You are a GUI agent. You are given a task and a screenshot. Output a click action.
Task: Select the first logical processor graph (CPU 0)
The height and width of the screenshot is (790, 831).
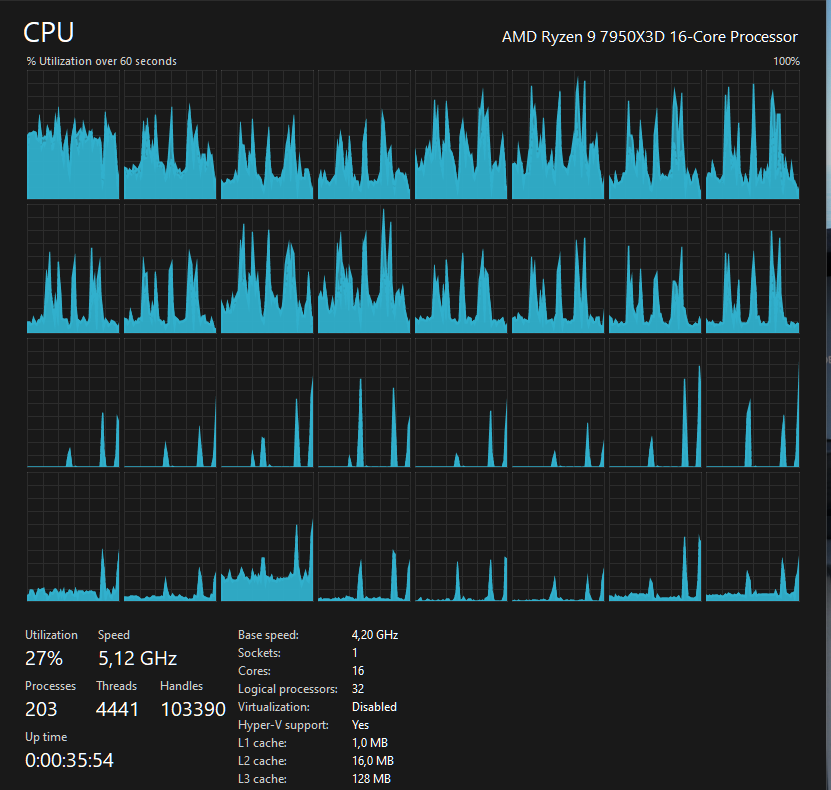tap(73, 135)
